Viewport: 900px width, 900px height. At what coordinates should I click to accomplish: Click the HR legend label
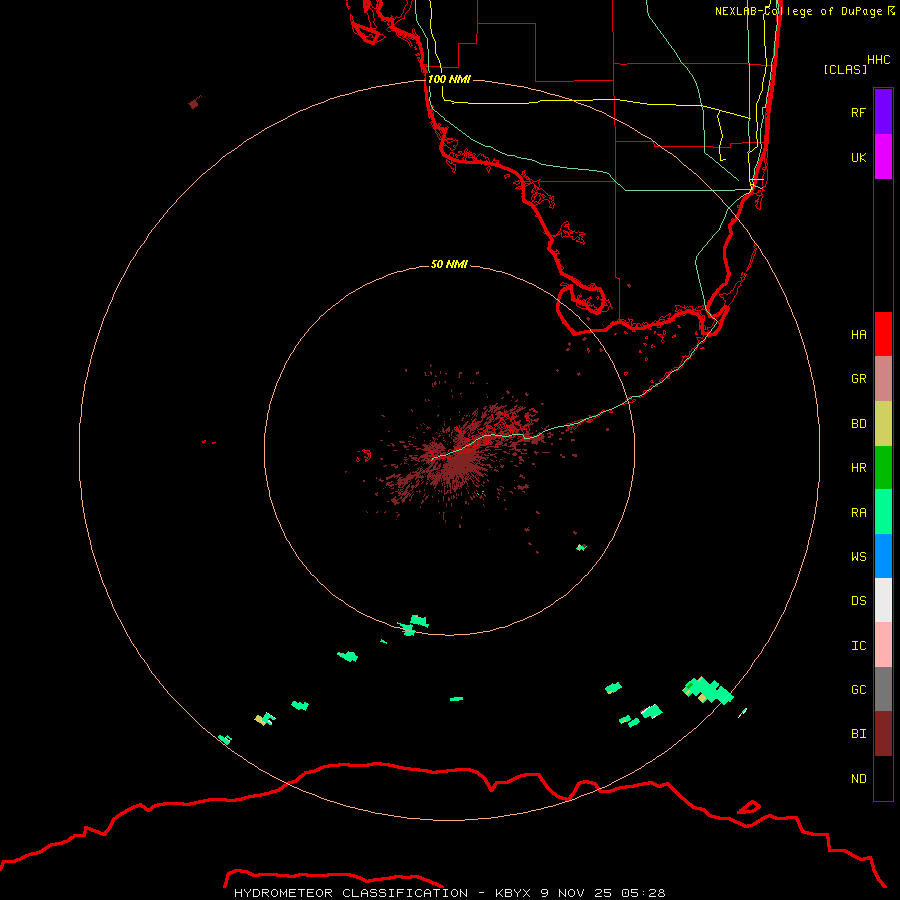coord(858,468)
